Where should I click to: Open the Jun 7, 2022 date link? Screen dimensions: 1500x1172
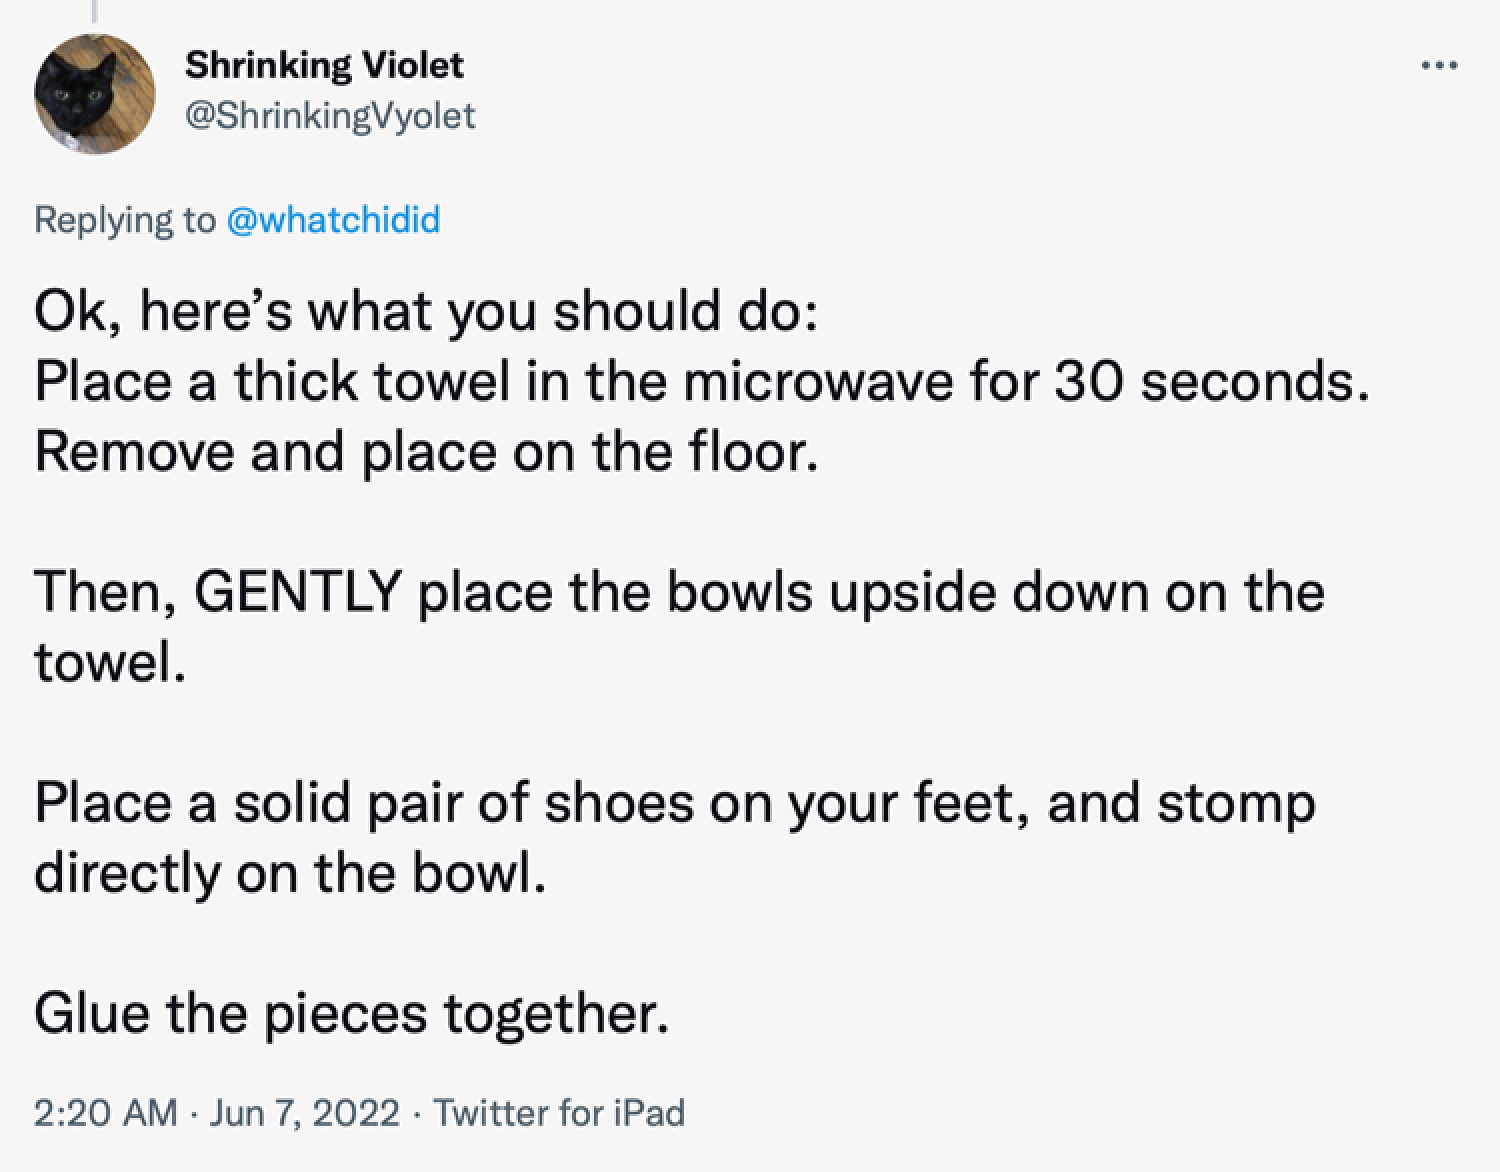pyautogui.click(x=305, y=1112)
